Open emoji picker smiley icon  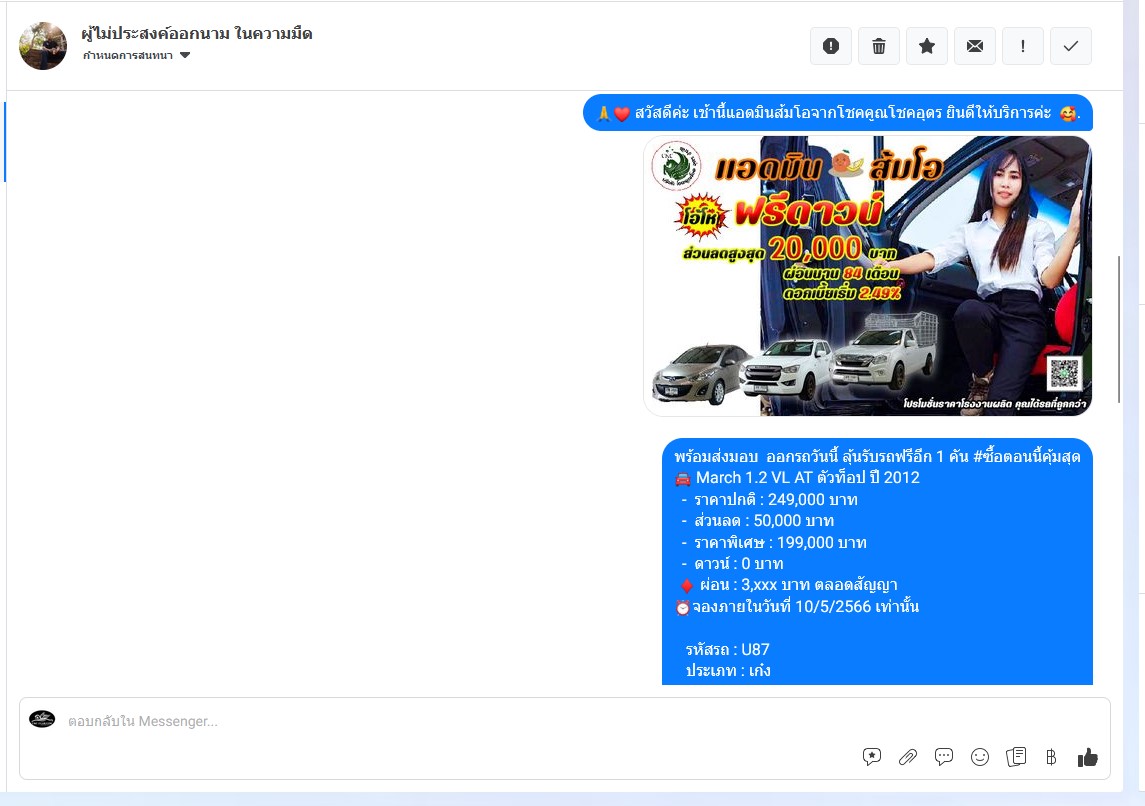point(979,757)
